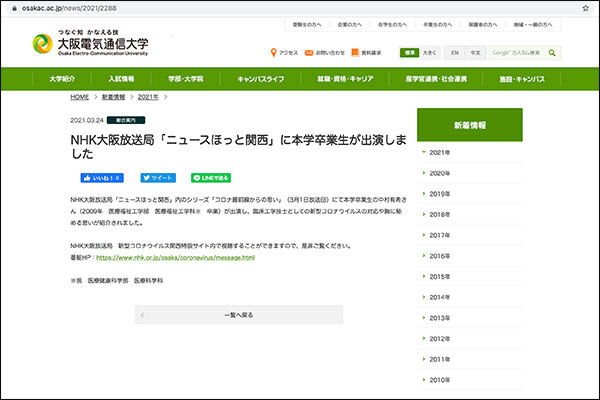Screen dimensions: 600x400
Task: Open 地域・一般の方へ top link
Action: coord(533,24)
